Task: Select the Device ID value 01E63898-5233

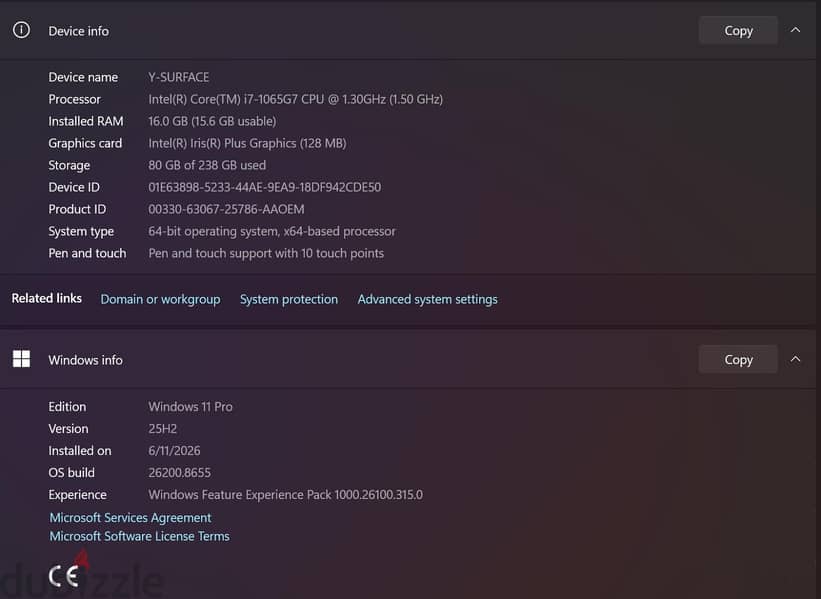Action: click(x=264, y=187)
